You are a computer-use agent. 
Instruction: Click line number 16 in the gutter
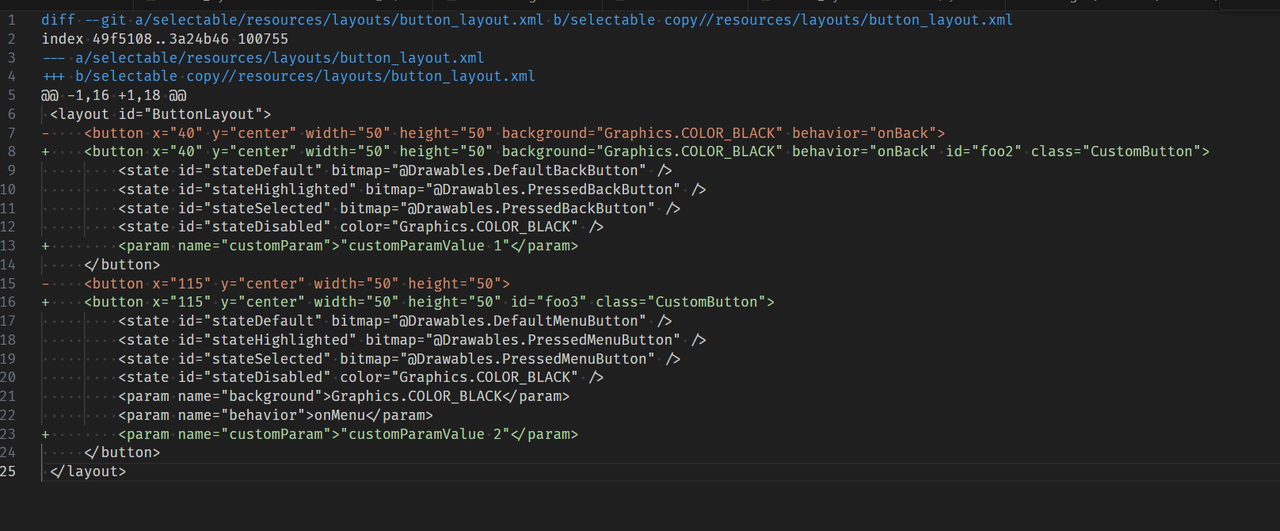pyautogui.click(x=8, y=301)
